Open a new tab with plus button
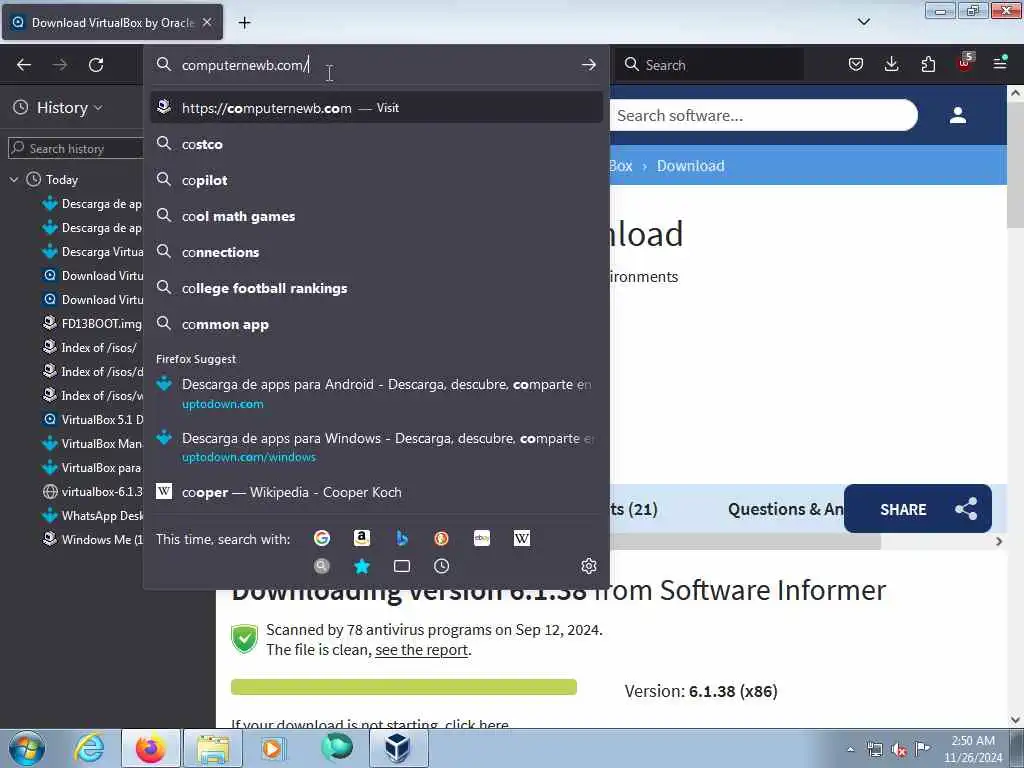Image resolution: width=1024 pixels, height=768 pixels. pyautogui.click(x=244, y=23)
